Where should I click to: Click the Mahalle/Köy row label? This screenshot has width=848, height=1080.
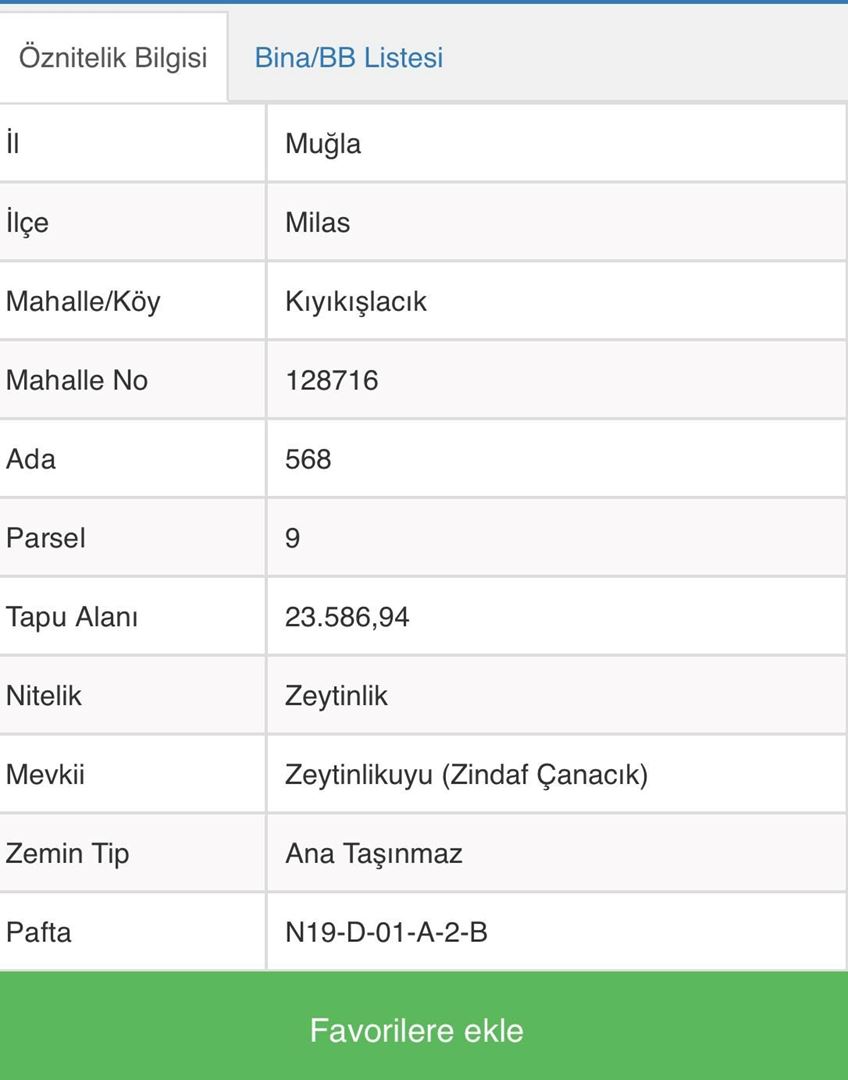(83, 301)
